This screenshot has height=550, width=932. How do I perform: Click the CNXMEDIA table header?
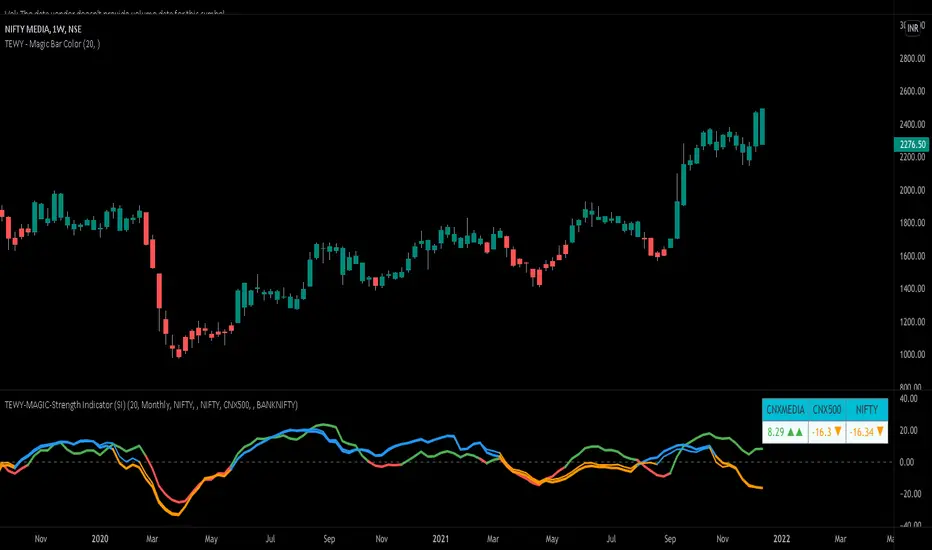785,409
